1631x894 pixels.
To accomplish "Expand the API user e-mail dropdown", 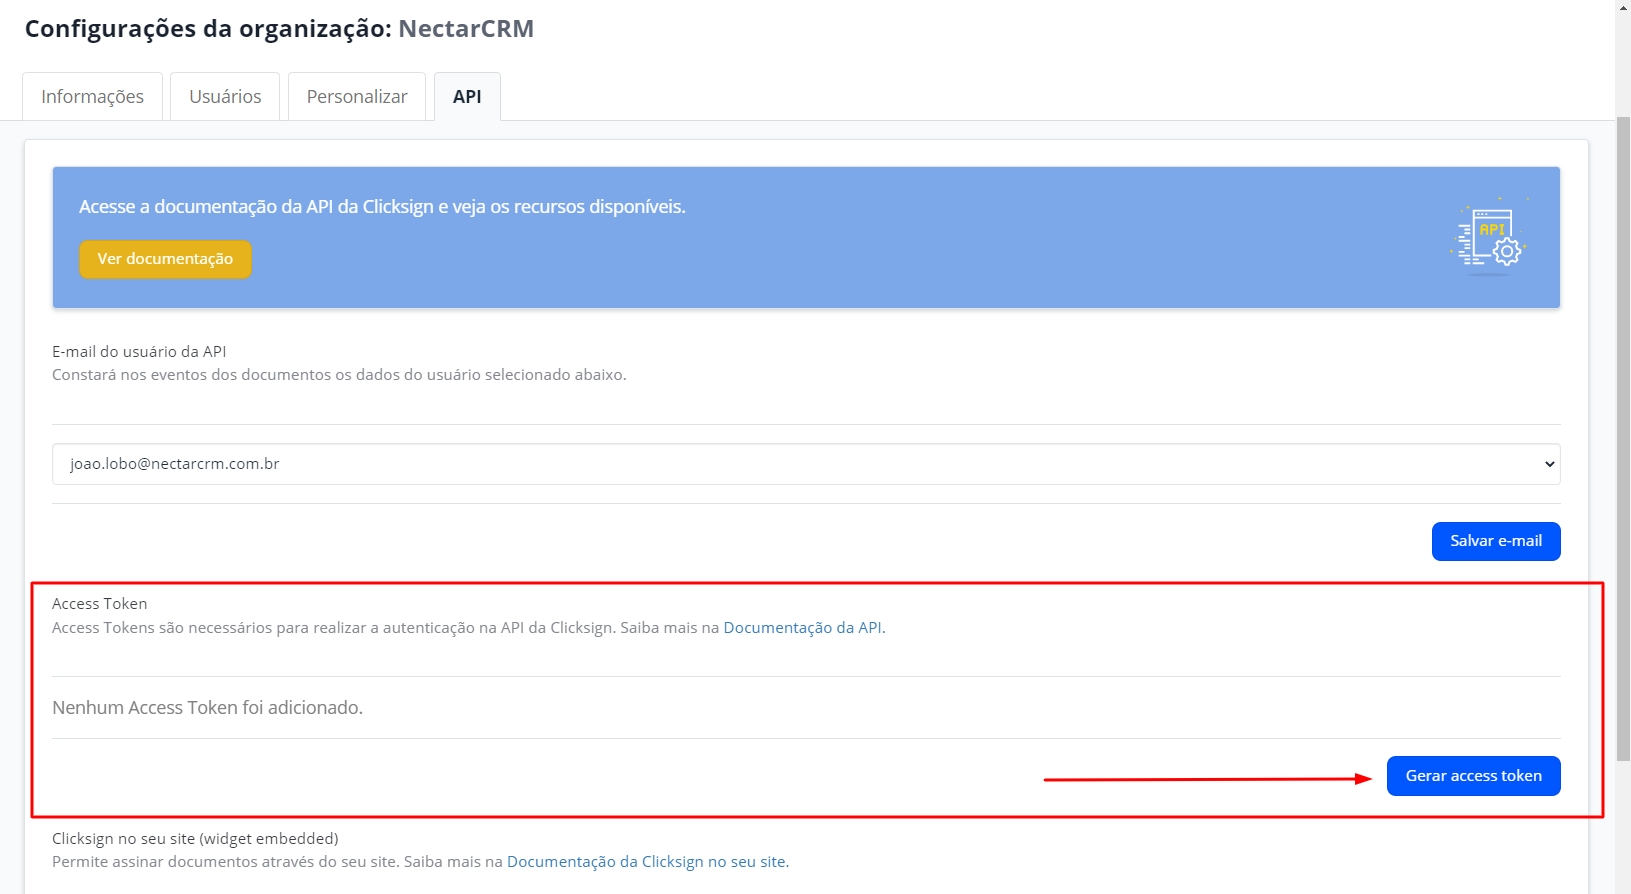I will [806, 464].
